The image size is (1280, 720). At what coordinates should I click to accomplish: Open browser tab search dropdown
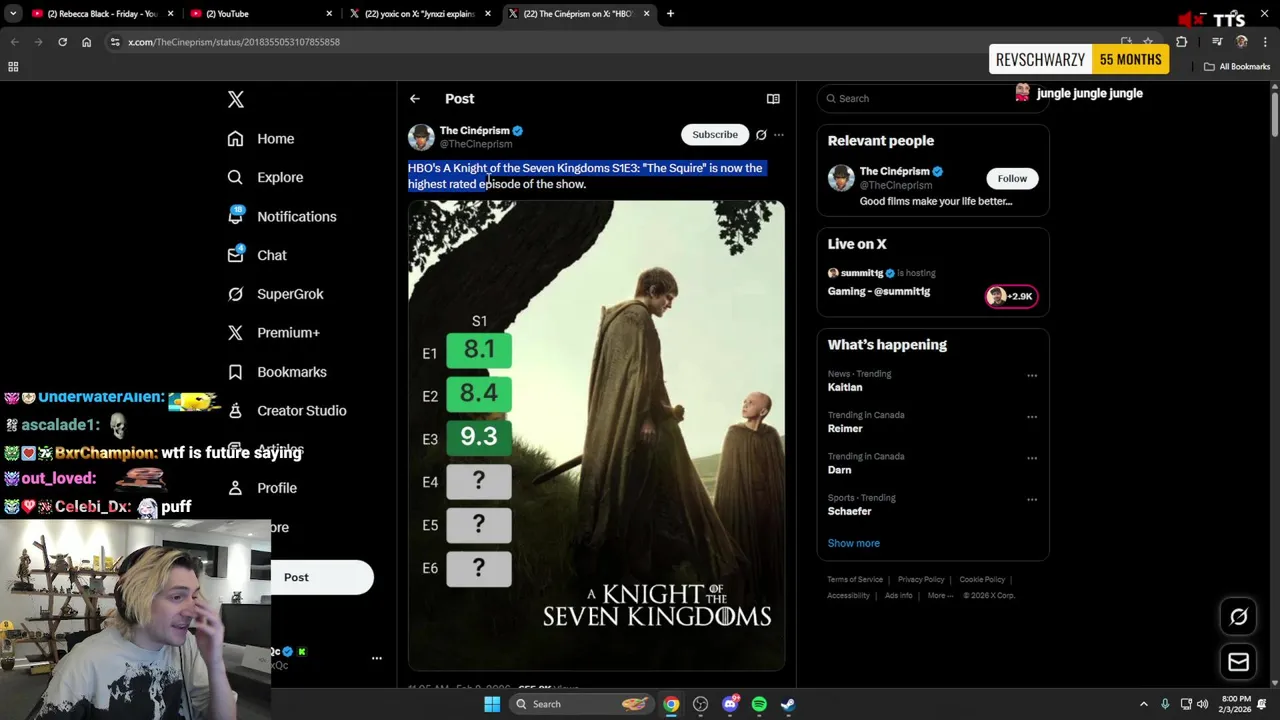[x=13, y=14]
